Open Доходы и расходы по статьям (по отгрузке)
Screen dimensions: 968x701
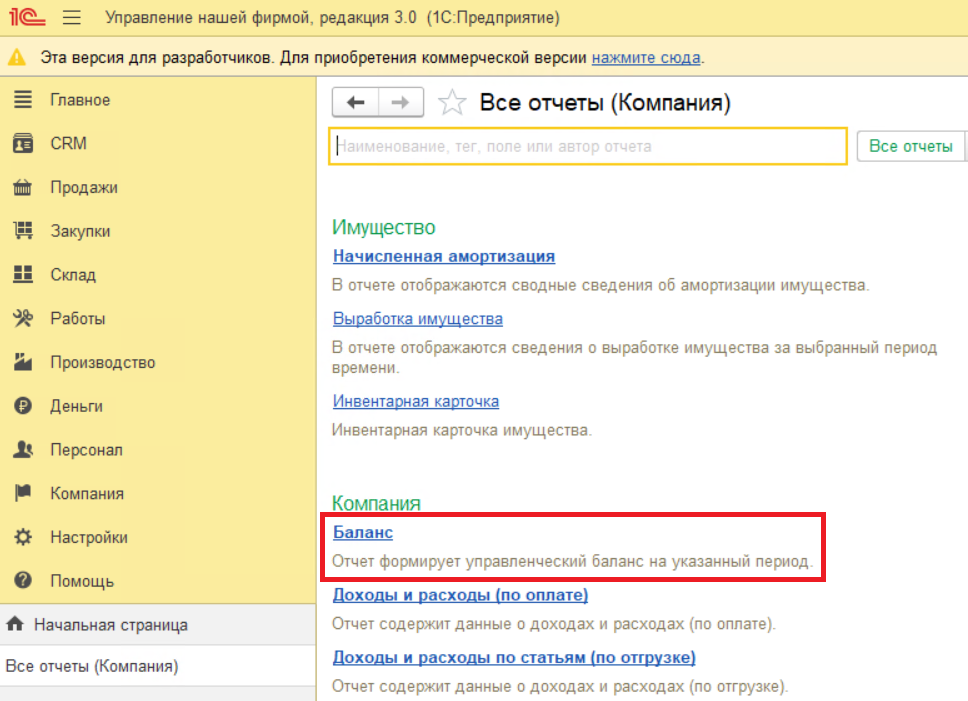(514, 657)
